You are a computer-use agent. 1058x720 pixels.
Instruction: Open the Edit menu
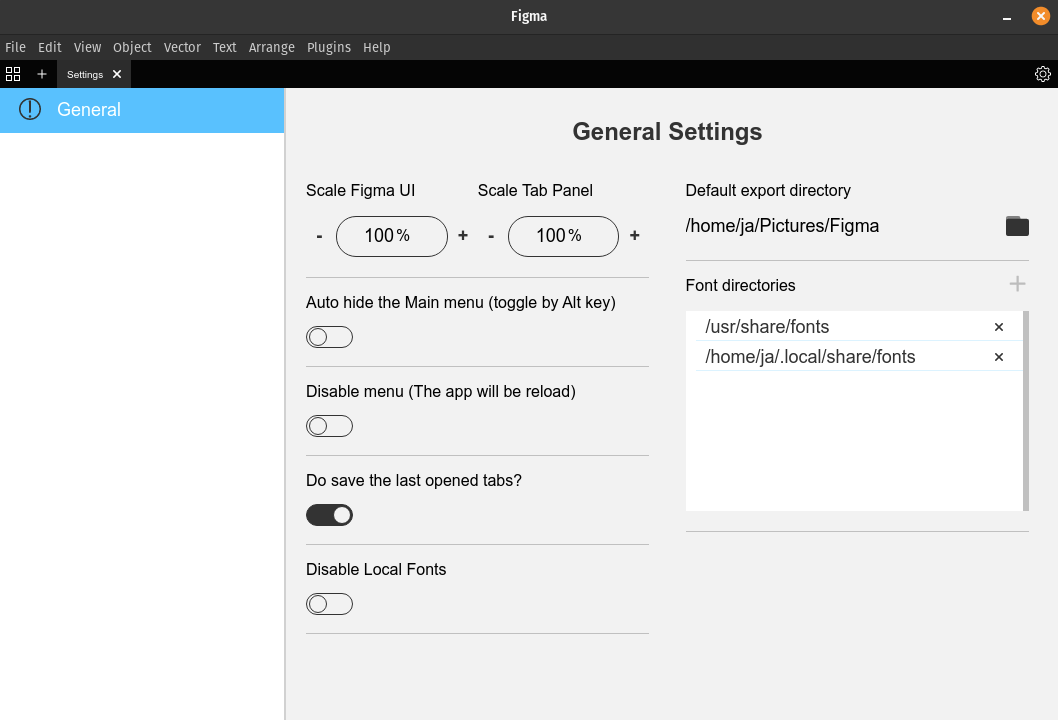49,47
